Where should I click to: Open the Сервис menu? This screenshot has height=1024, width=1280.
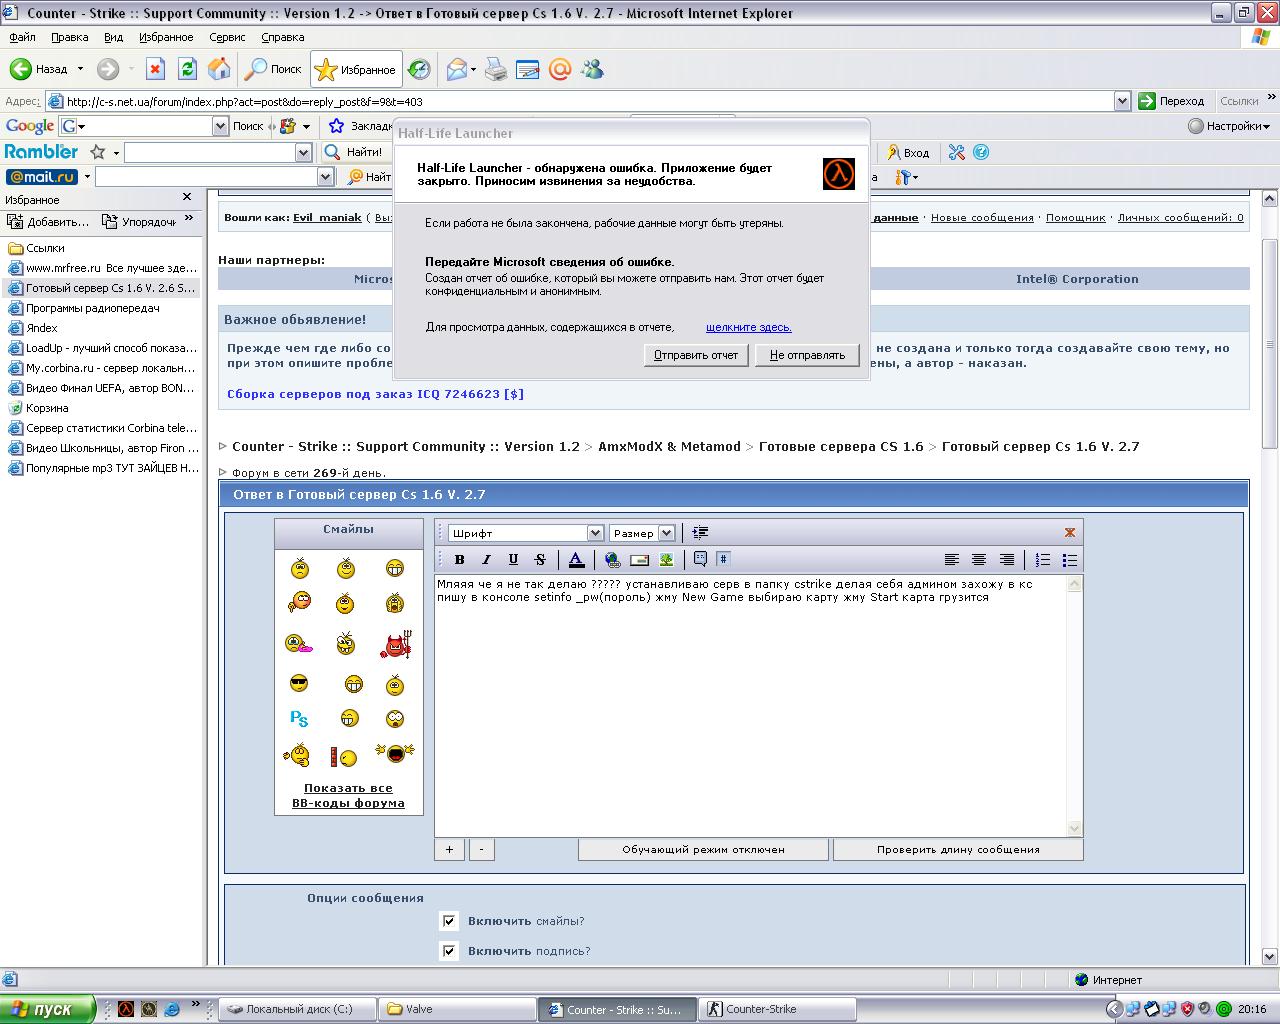click(227, 37)
